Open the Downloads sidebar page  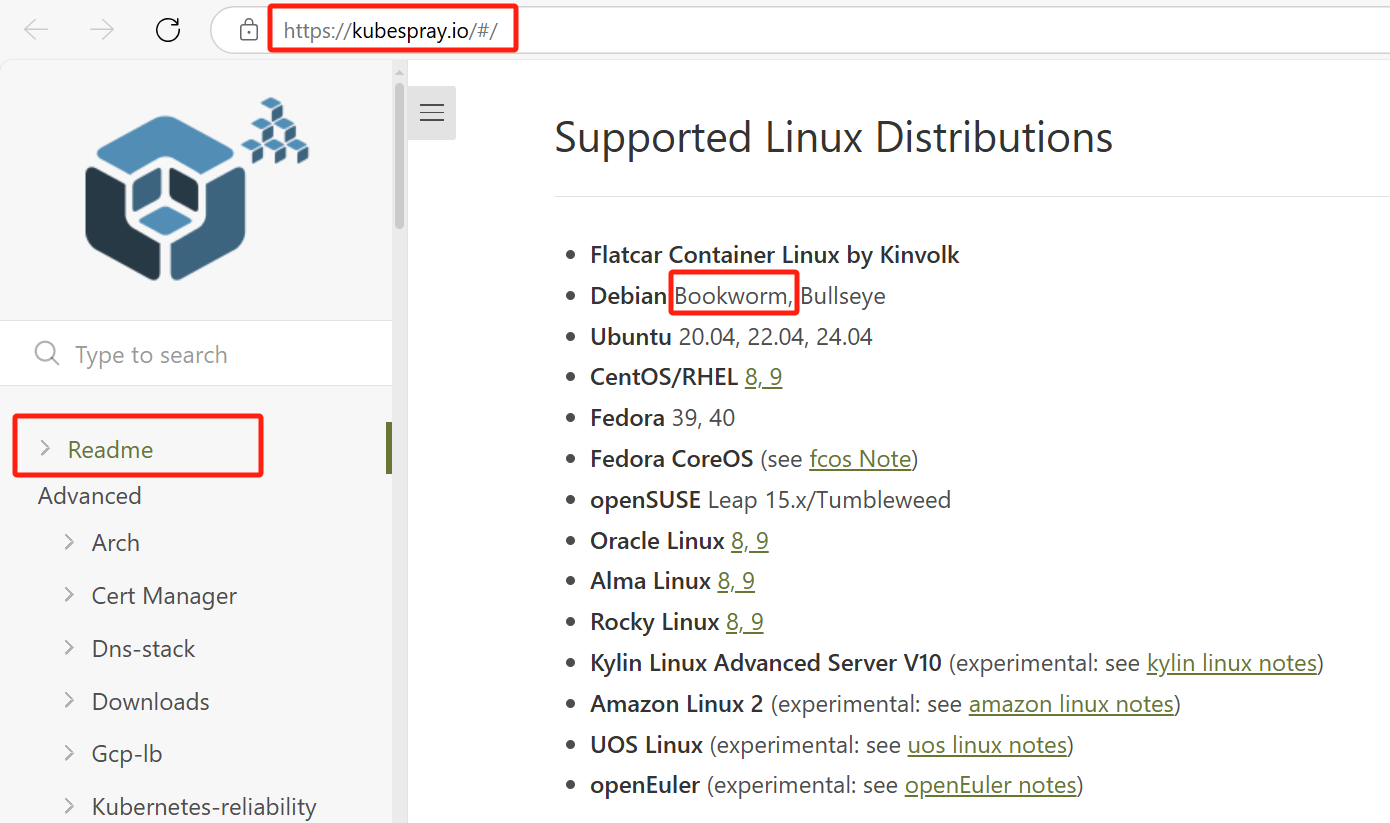coord(151,702)
